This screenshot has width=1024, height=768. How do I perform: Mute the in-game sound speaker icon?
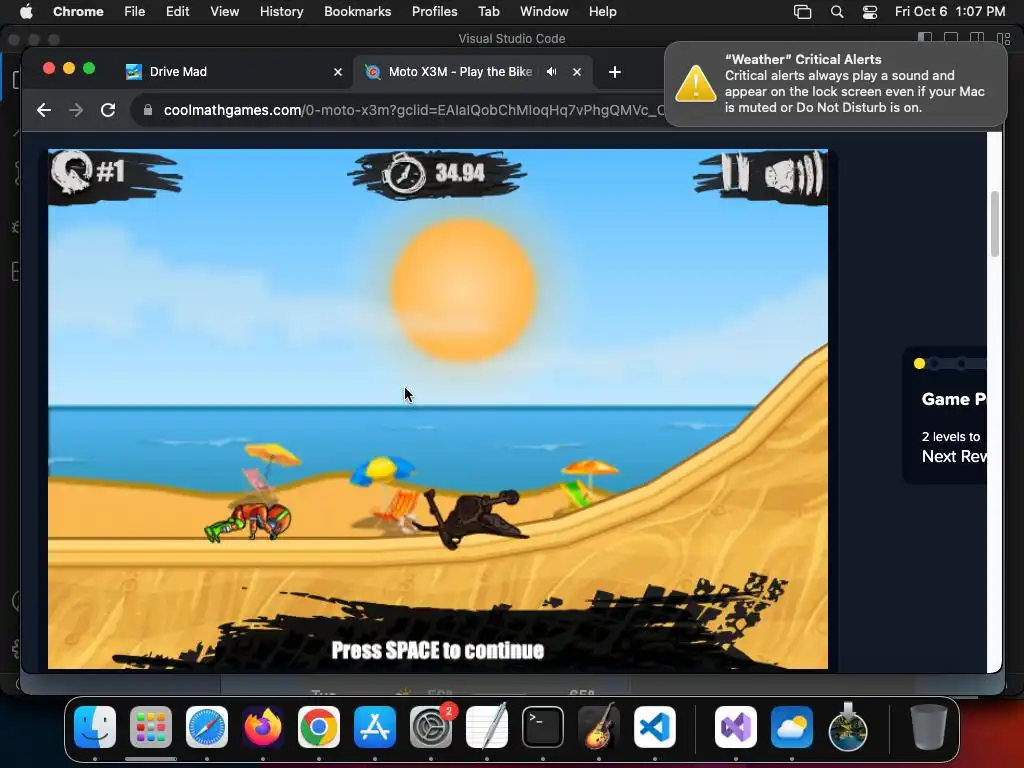[792, 174]
